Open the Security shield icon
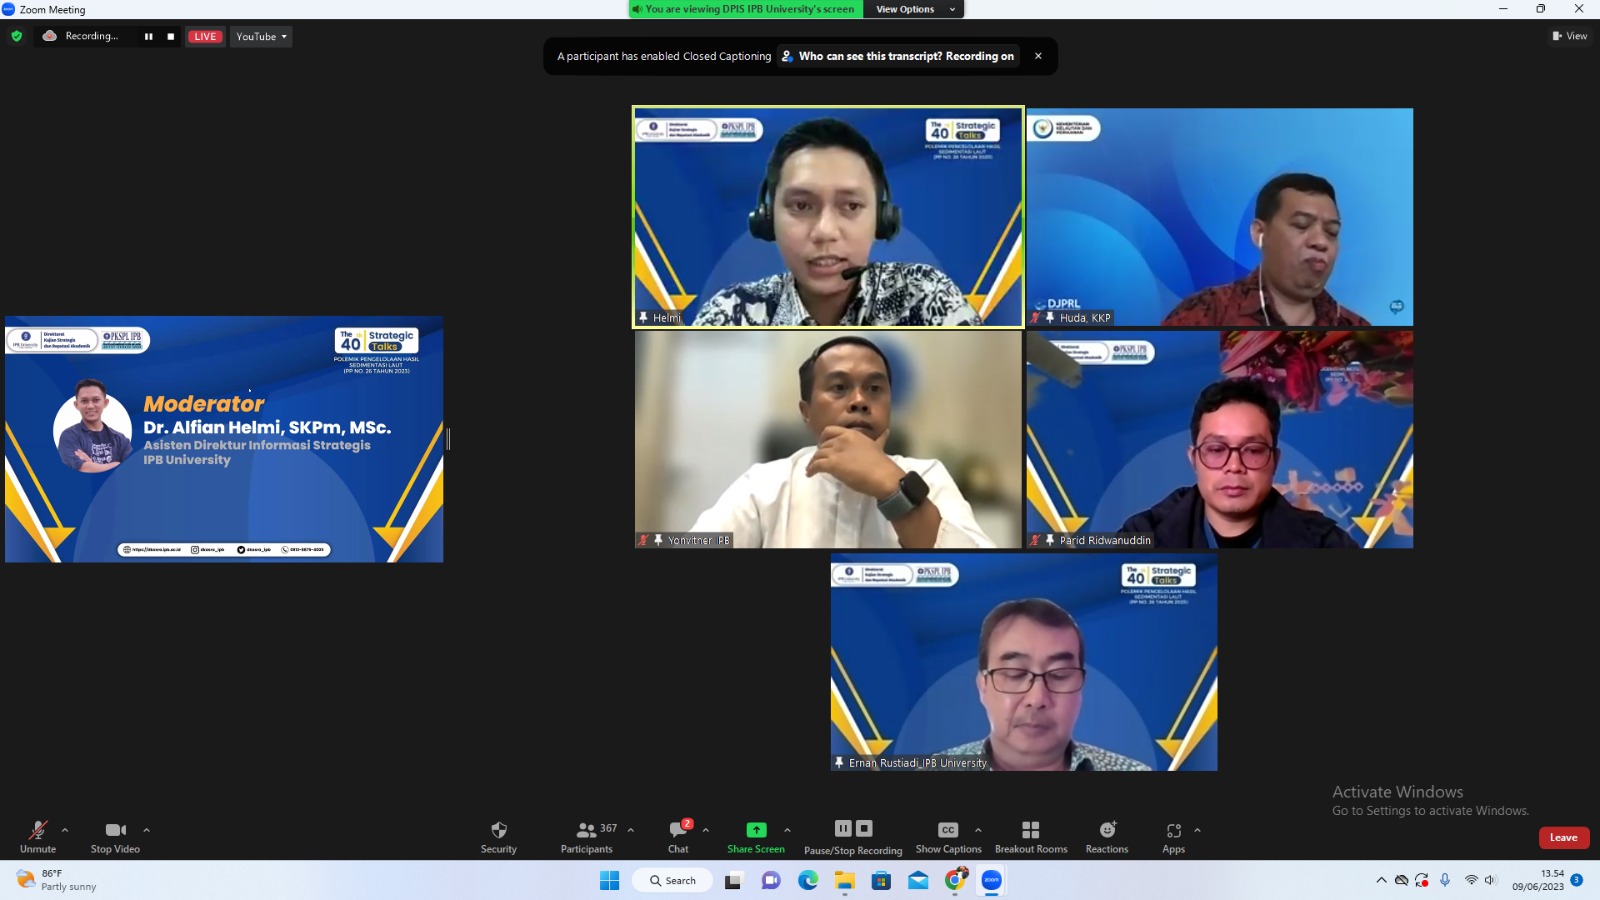 pos(498,830)
